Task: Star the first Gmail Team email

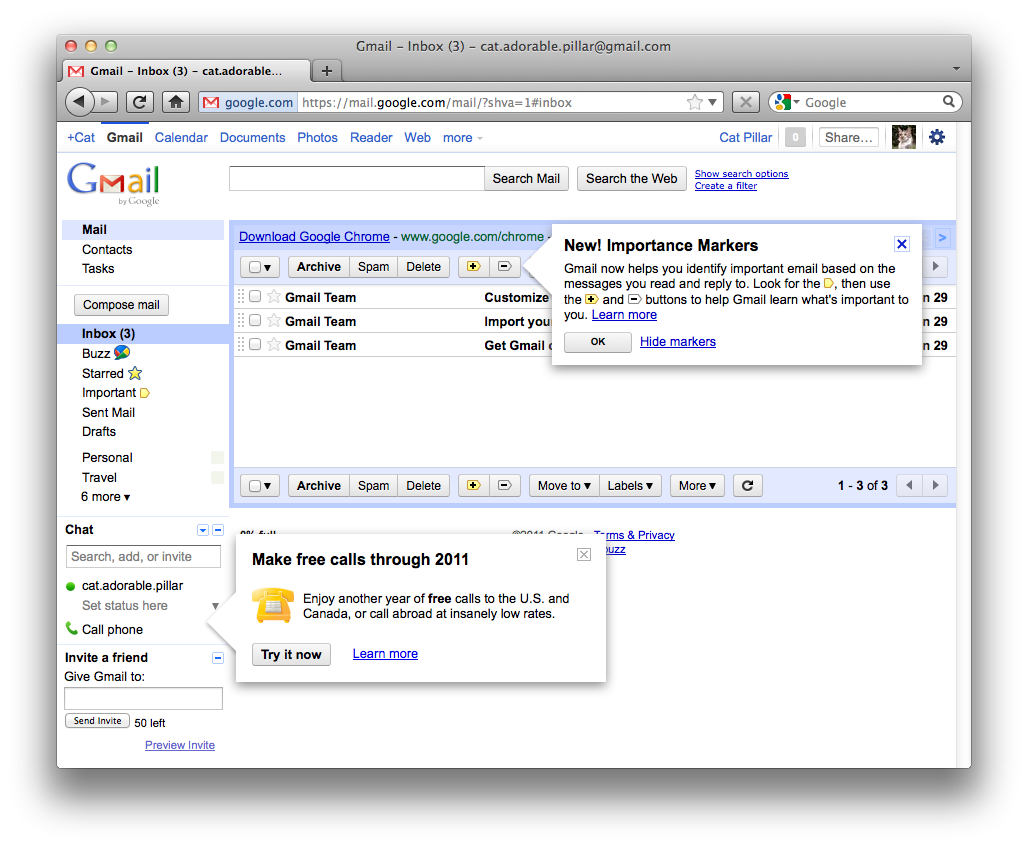Action: click(274, 297)
